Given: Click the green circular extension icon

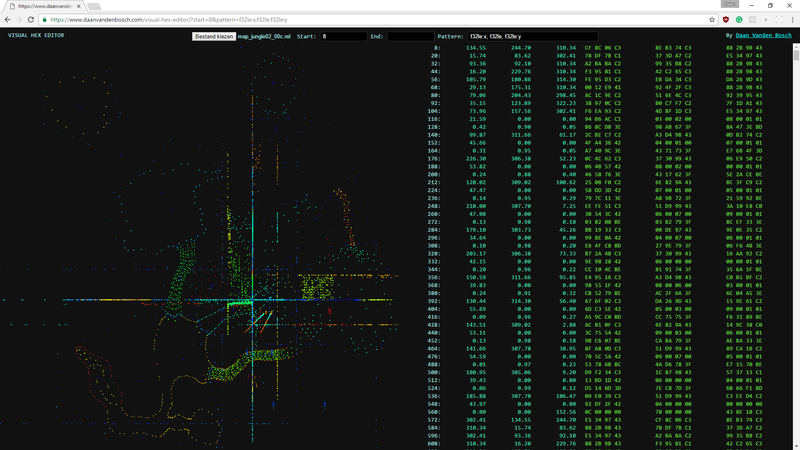Looking at the screenshot, I should point(739,19).
